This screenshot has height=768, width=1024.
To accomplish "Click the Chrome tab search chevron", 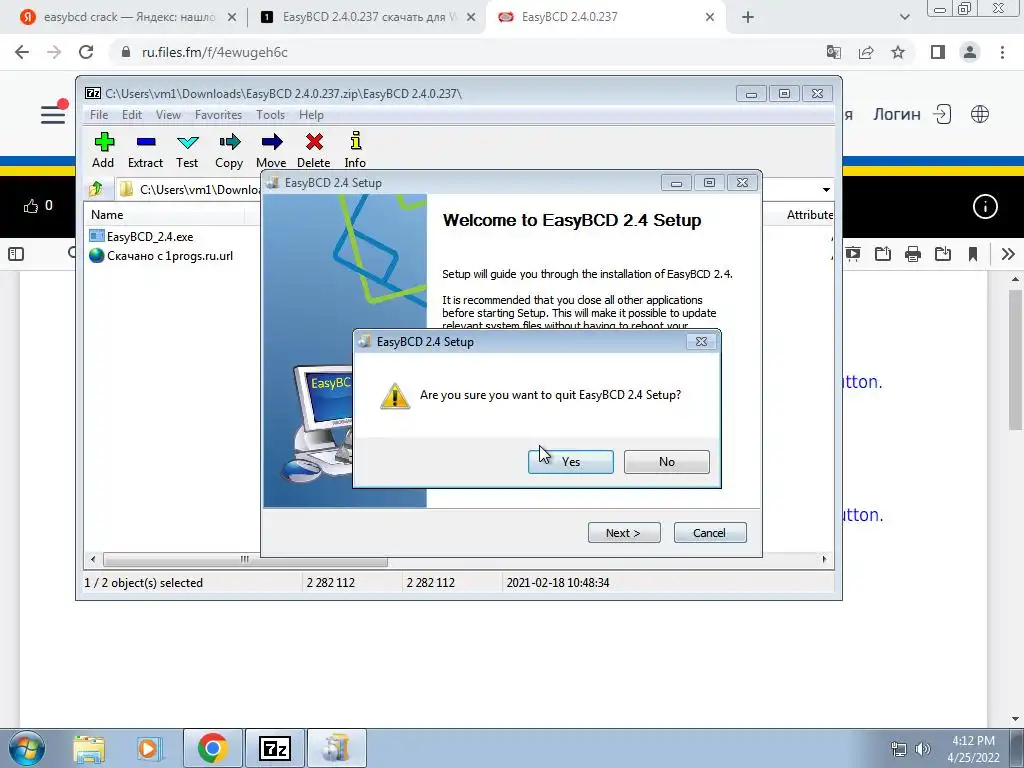I will (x=904, y=18).
